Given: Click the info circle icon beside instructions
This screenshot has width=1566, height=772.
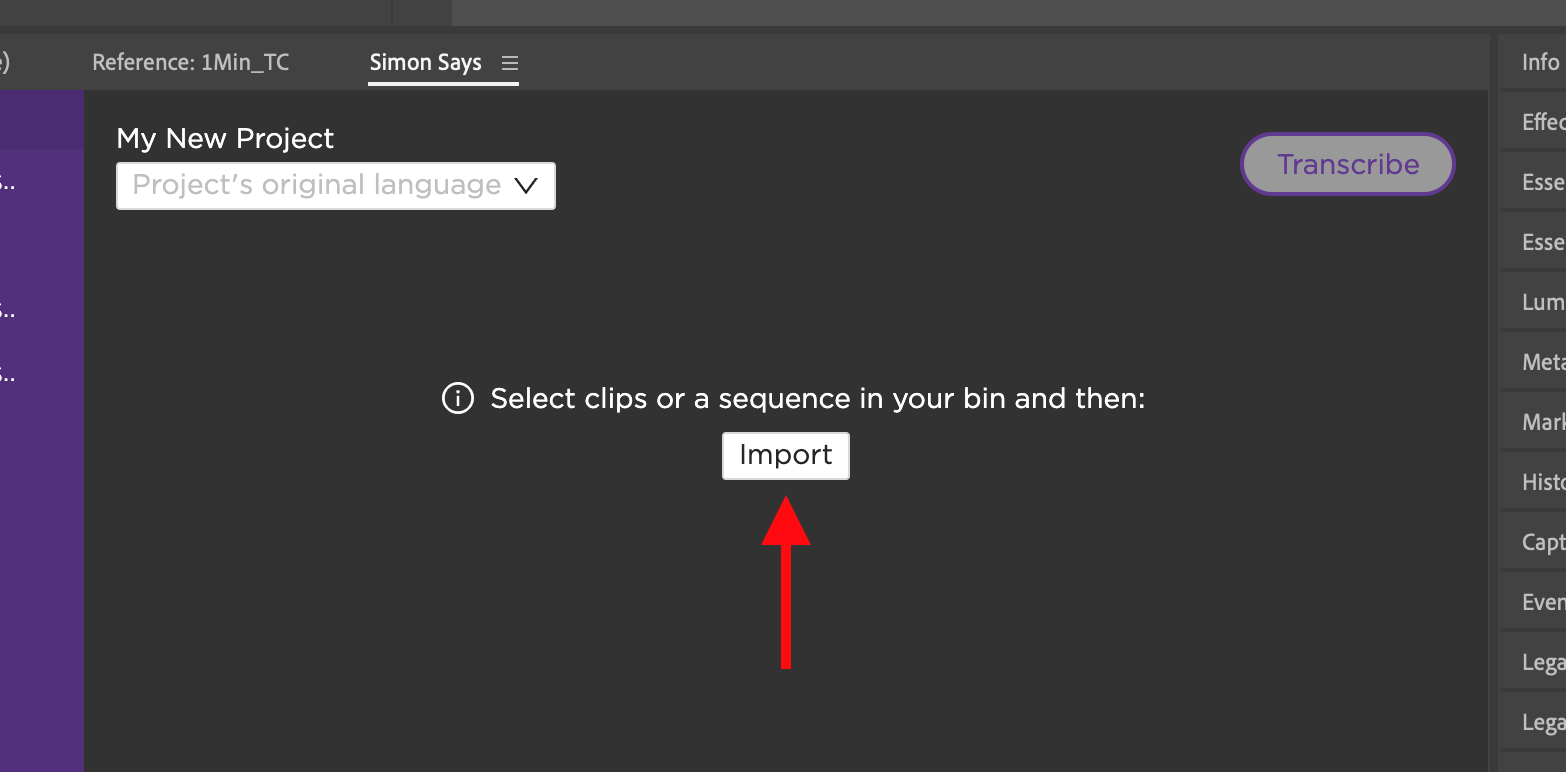Looking at the screenshot, I should tap(458, 399).
